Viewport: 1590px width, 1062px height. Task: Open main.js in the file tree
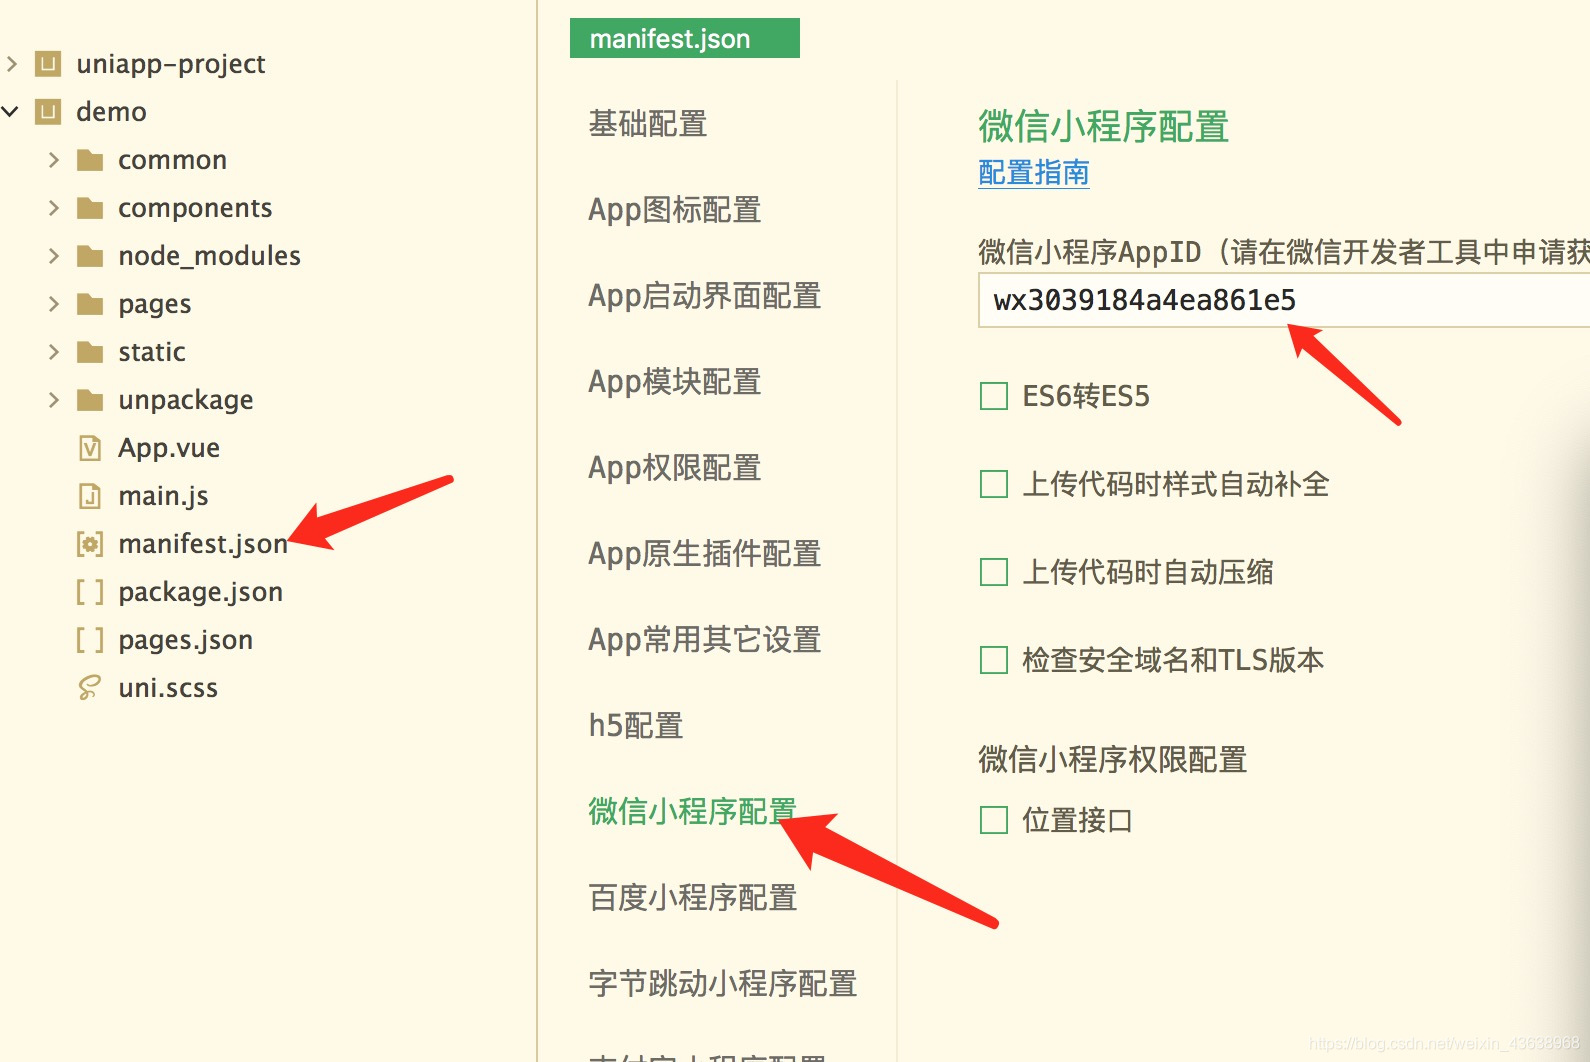pos(164,496)
